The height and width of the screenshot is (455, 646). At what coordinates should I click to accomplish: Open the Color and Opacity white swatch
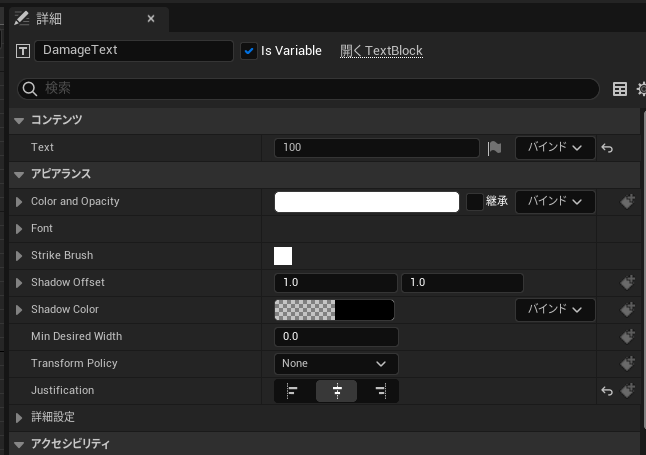pyautogui.click(x=367, y=202)
